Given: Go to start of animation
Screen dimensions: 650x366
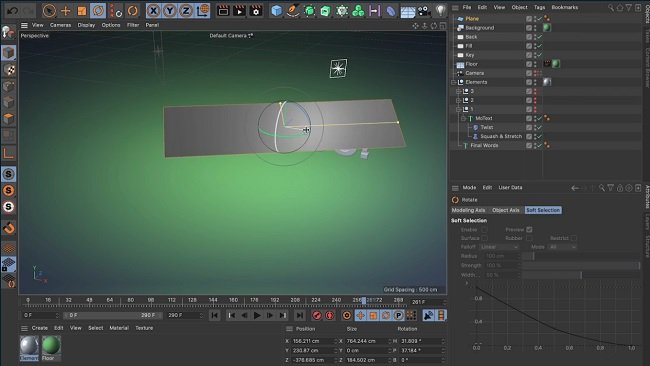Looking at the screenshot, I should [x=215, y=316].
